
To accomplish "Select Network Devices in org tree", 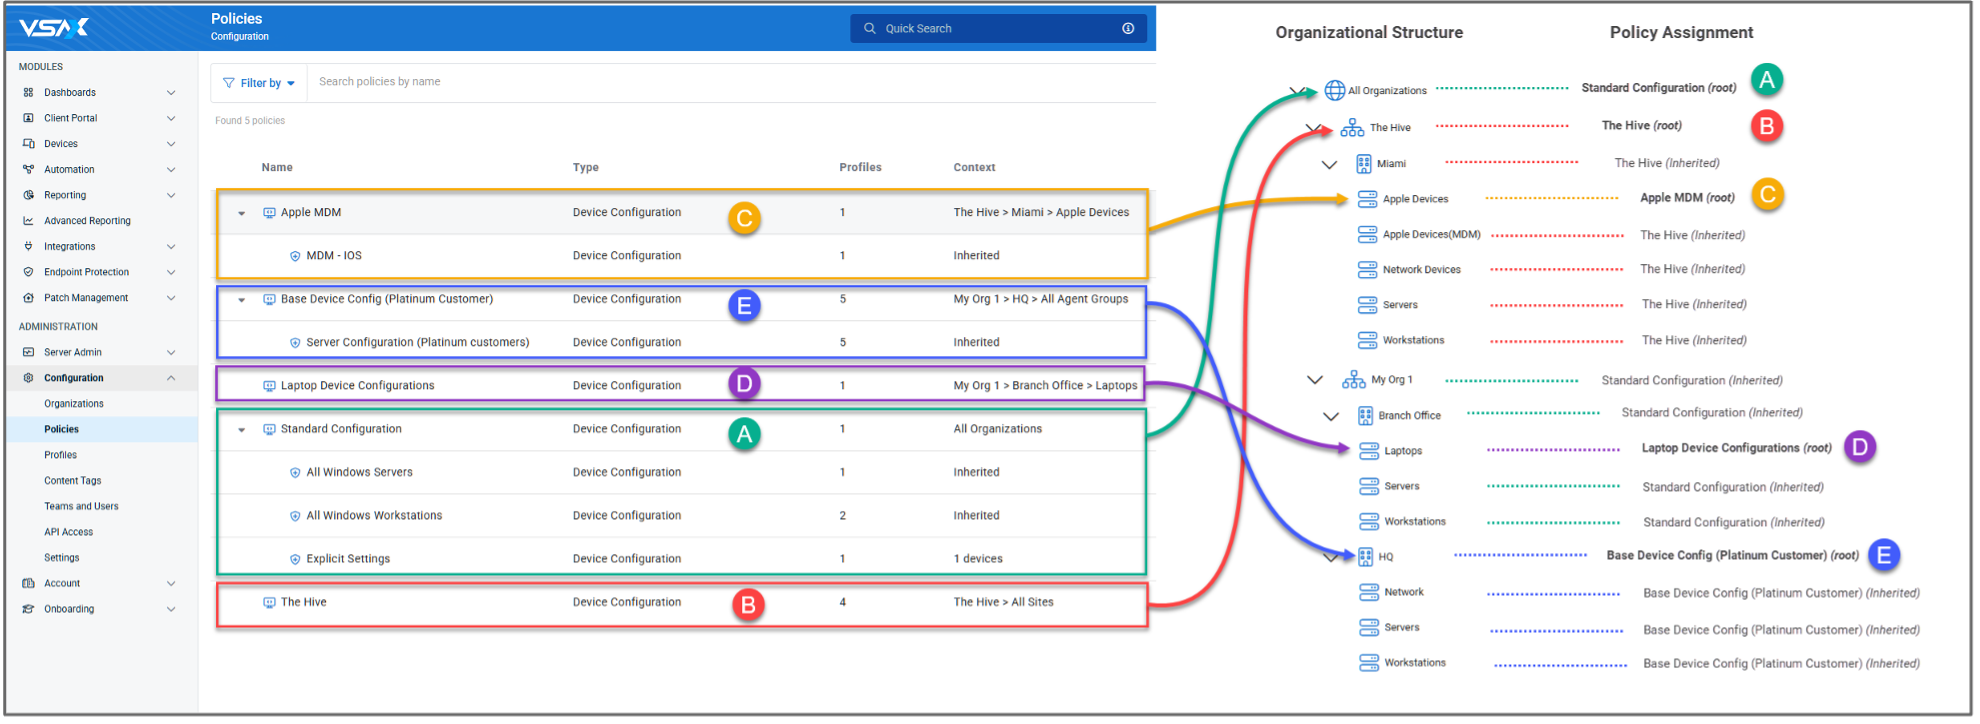I will tap(1421, 270).
